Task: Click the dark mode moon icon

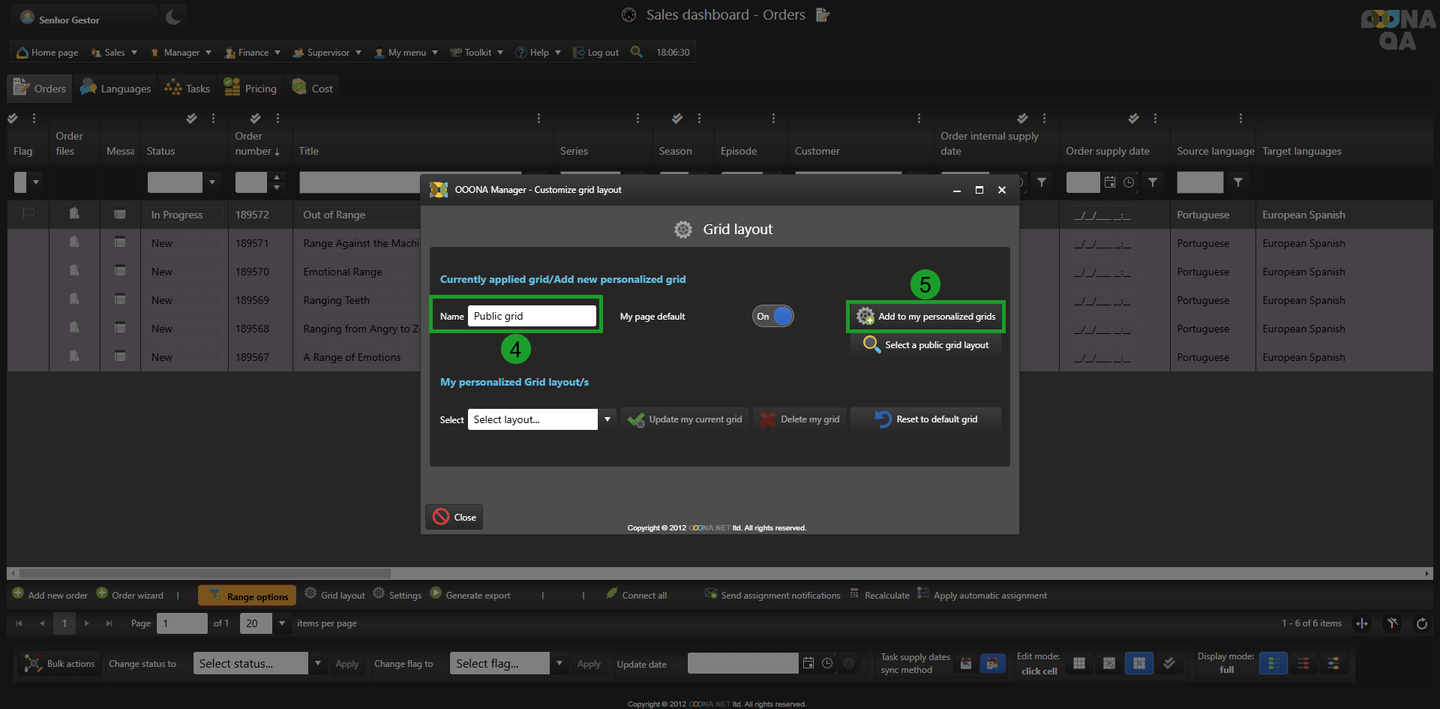Action: [x=173, y=17]
